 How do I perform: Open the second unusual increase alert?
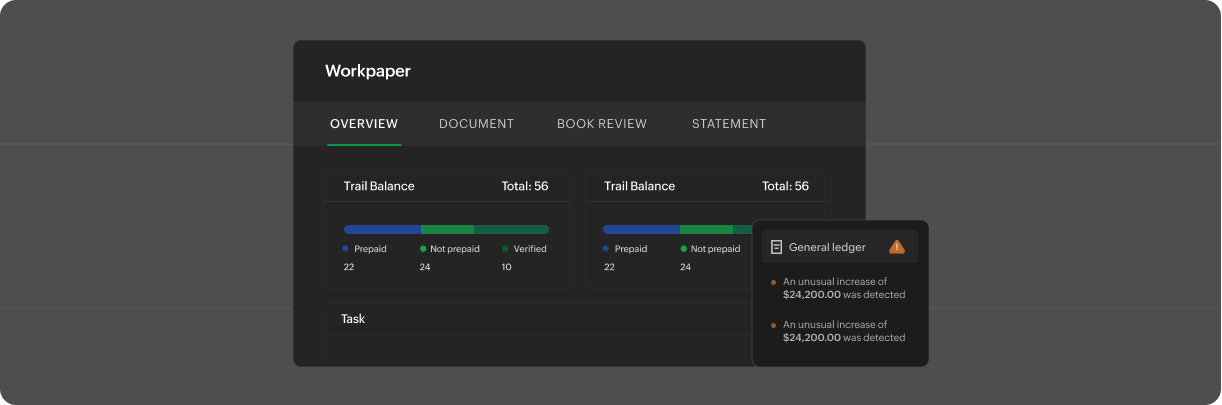click(843, 331)
